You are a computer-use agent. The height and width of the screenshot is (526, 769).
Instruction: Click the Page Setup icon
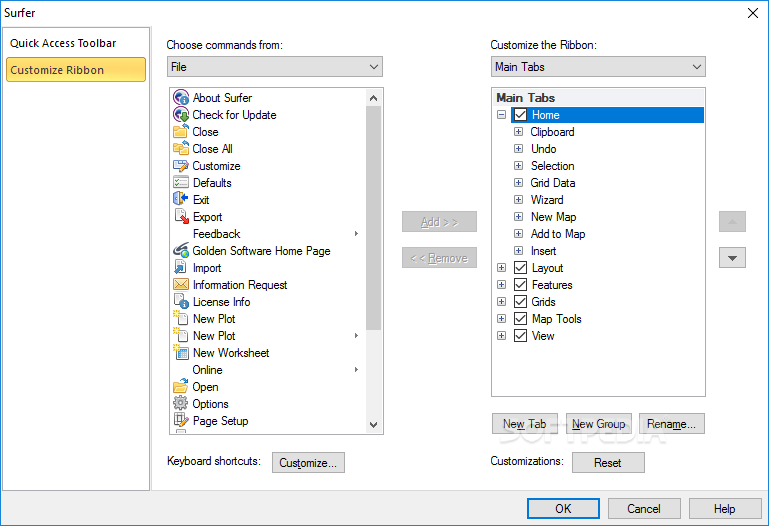[181, 420]
